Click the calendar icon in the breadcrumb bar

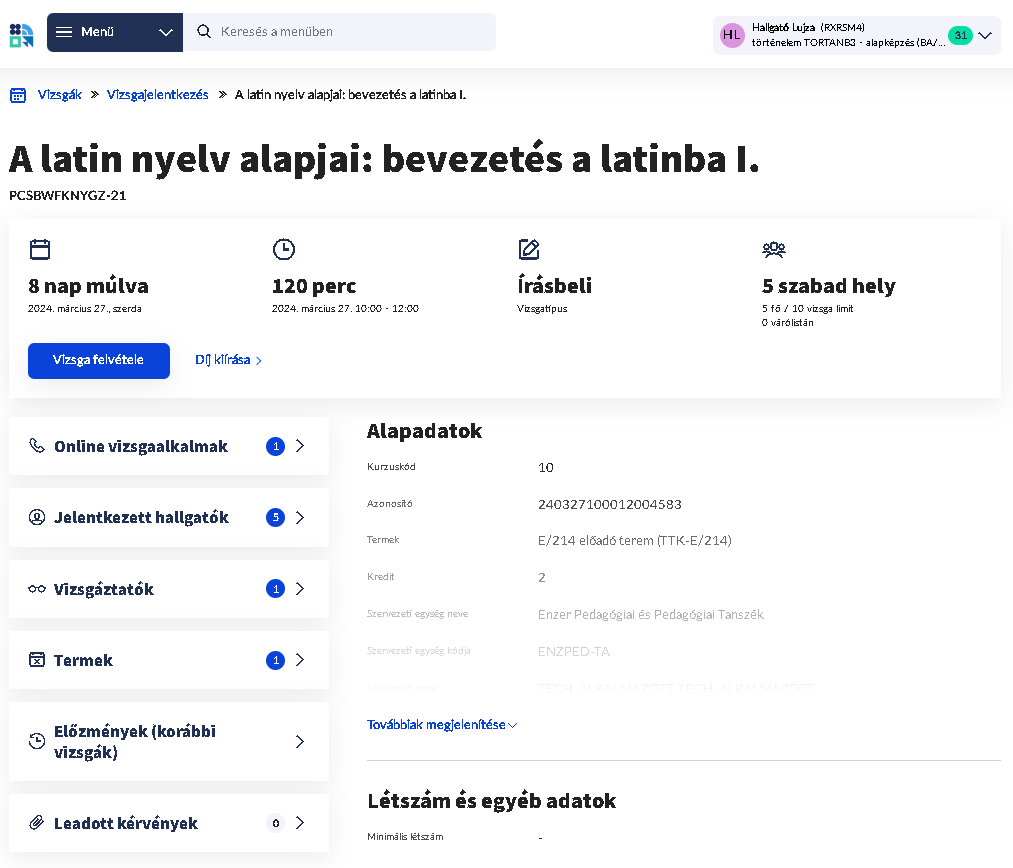tap(17, 94)
